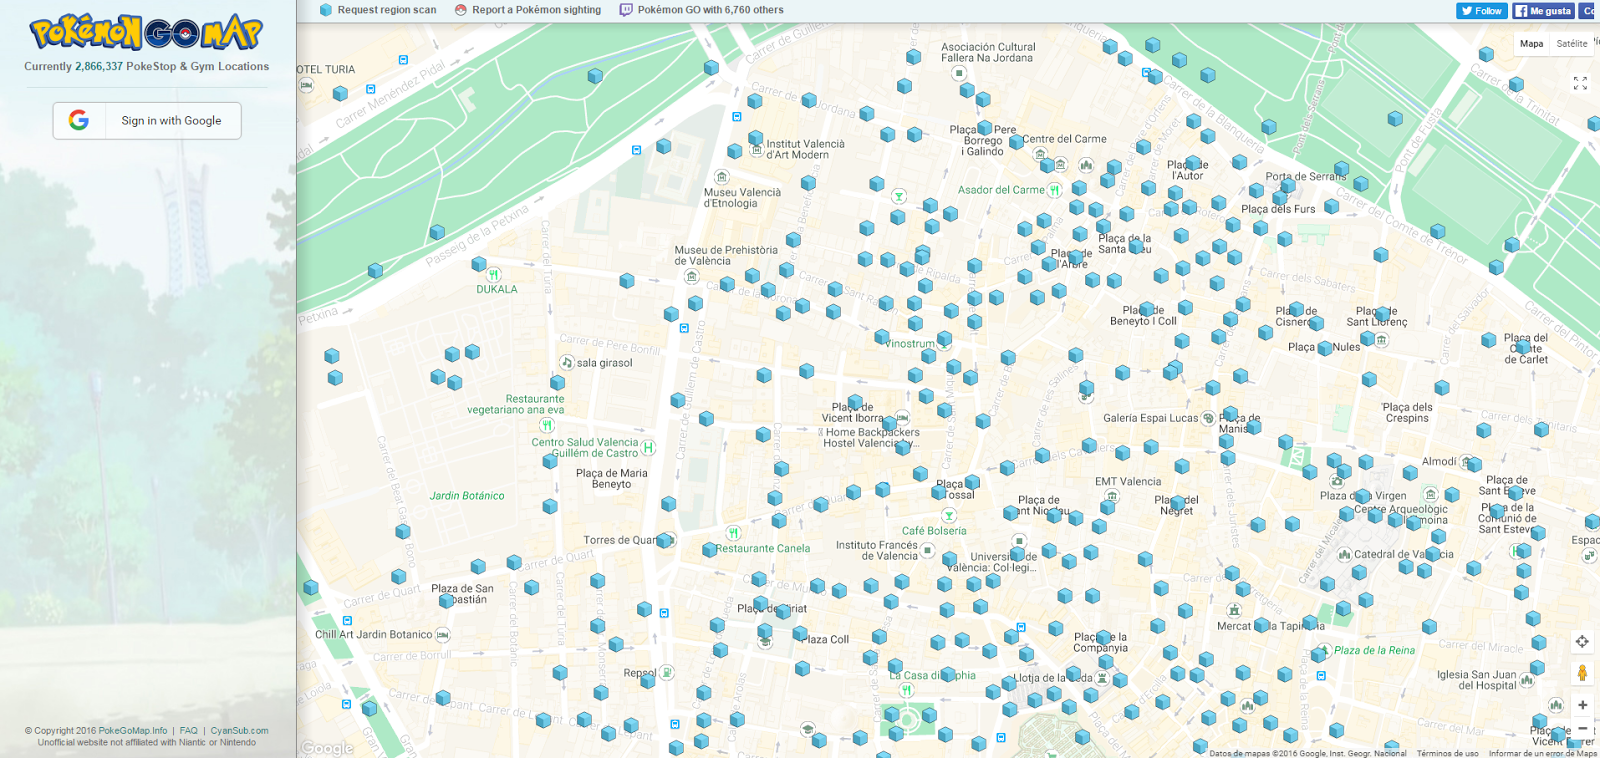Click the PokeStop cube beside Institut Valencià d'Art Modern
Screen dimensions: 1600x758
click(x=756, y=140)
